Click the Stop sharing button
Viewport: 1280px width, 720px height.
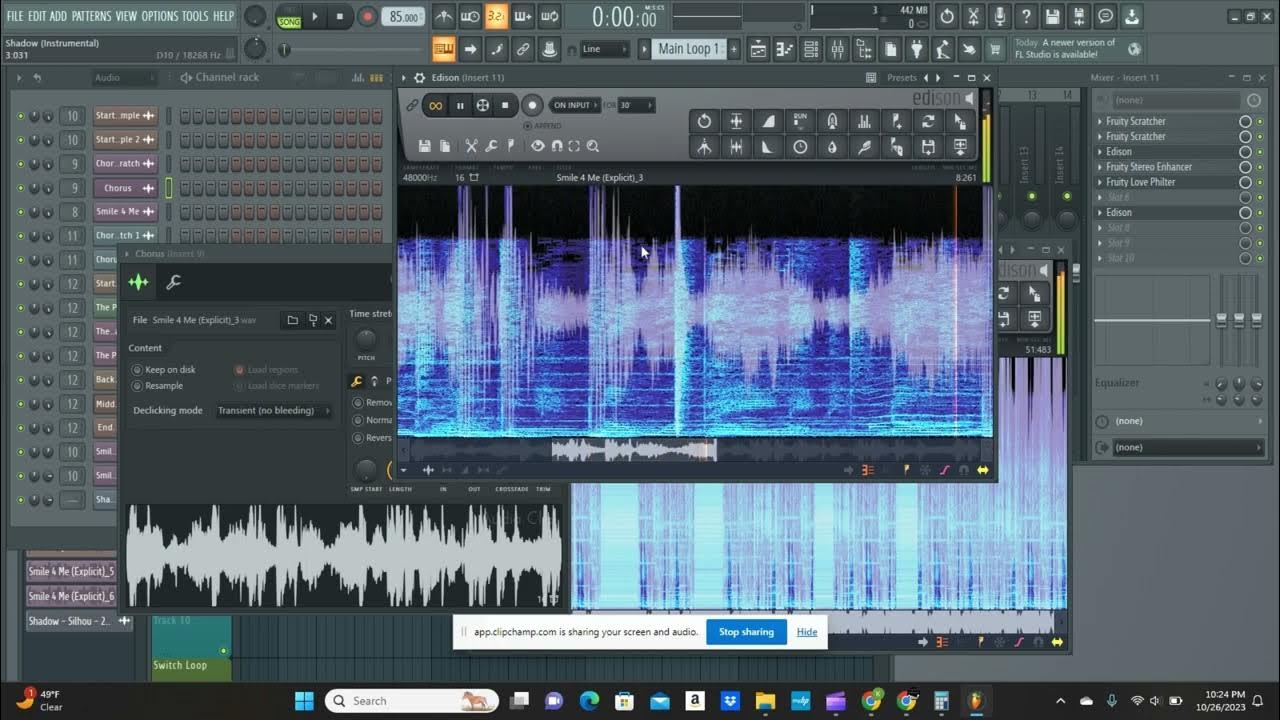[x=746, y=632]
